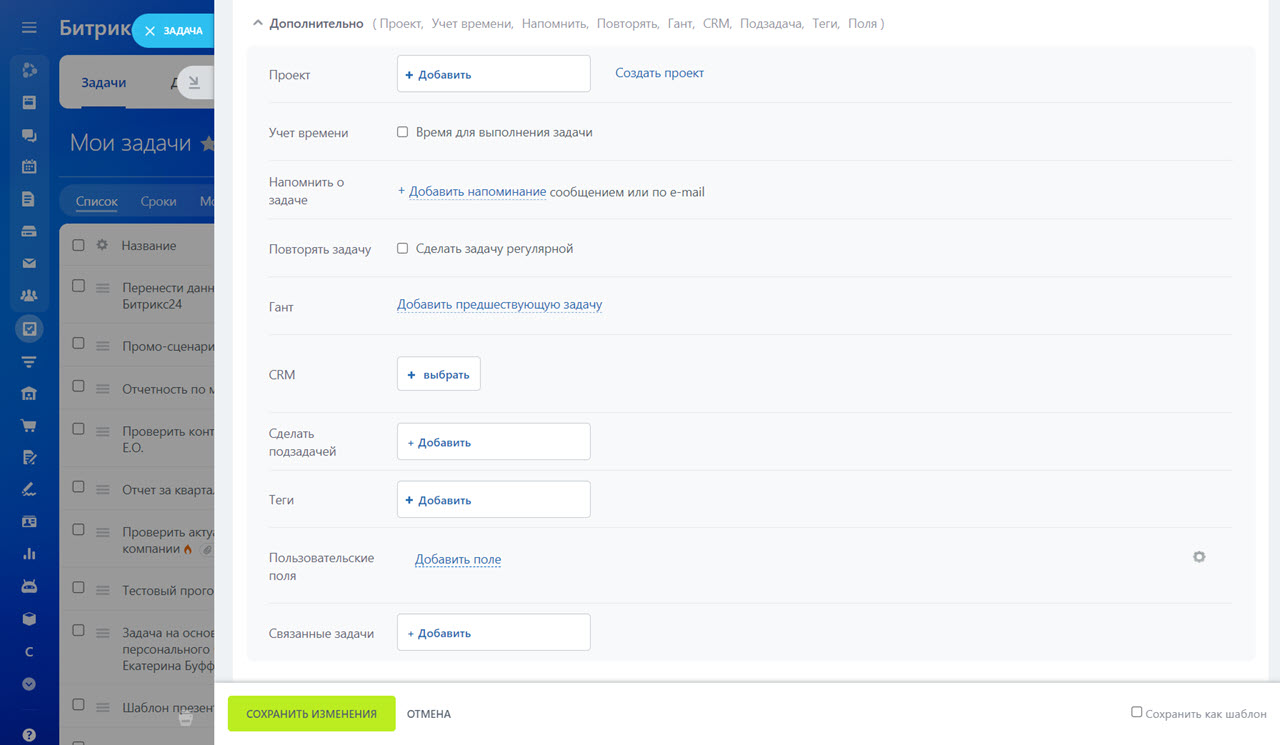Open the hamburger menu in left sidebar
The image size is (1280, 745).
coord(29,28)
